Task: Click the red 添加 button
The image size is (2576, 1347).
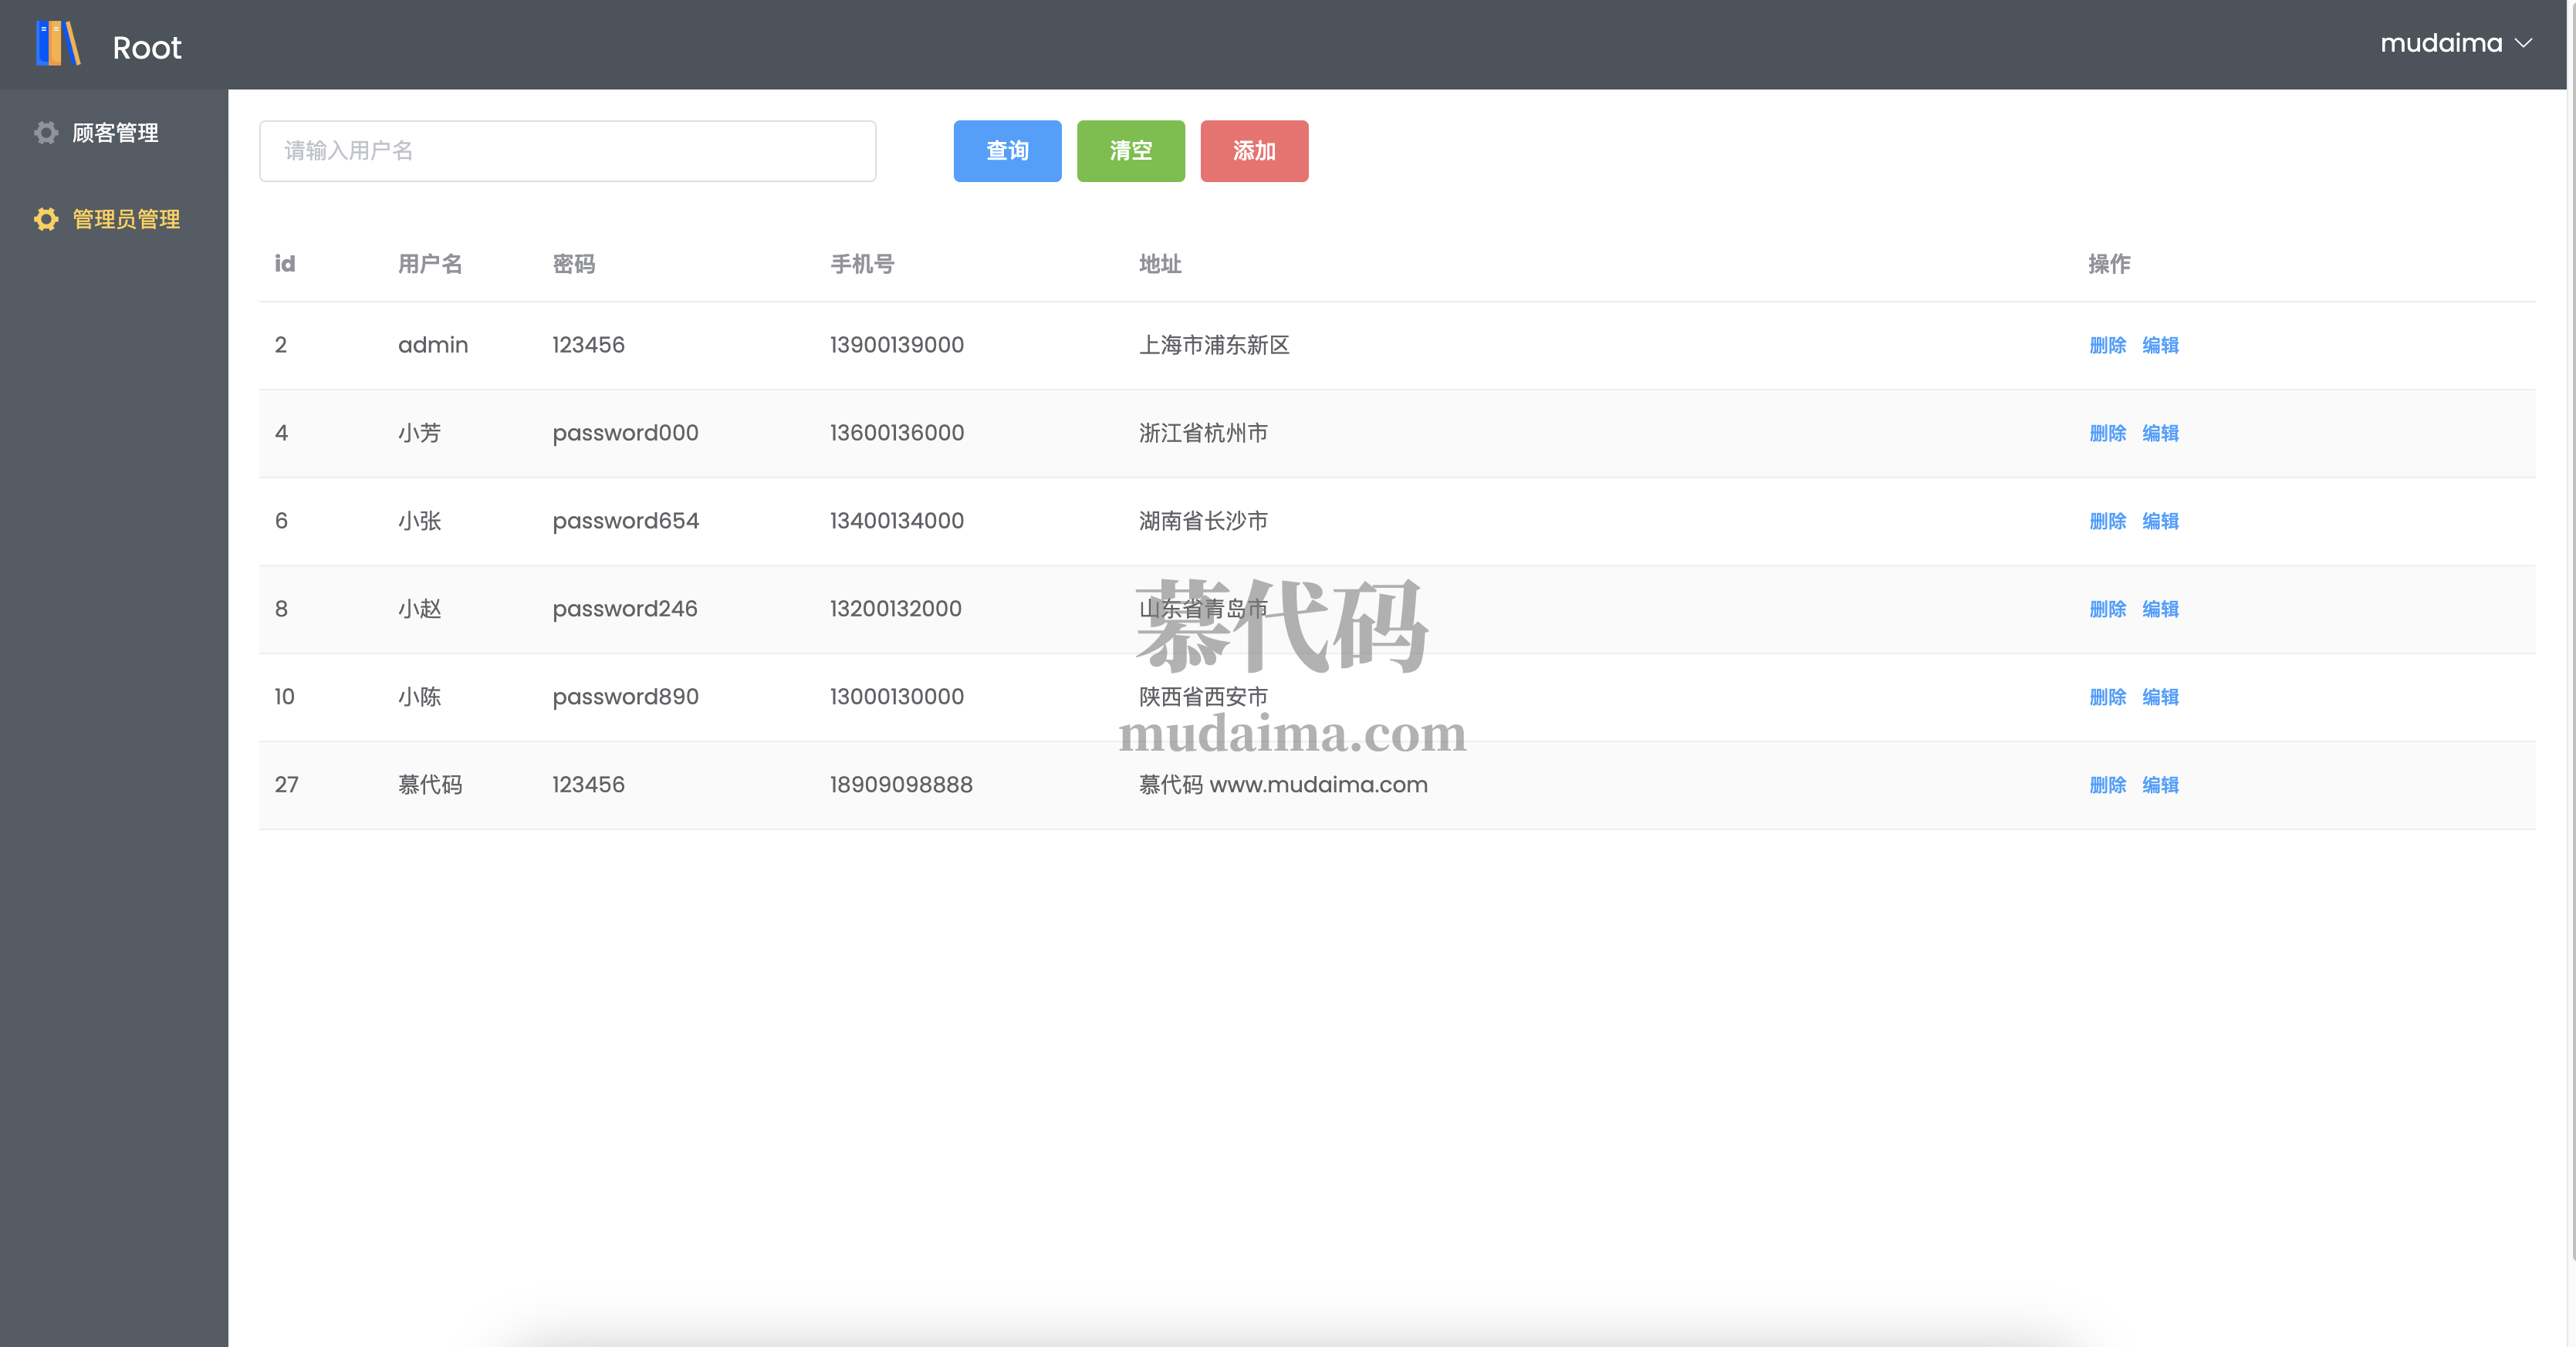Action: [x=1254, y=151]
